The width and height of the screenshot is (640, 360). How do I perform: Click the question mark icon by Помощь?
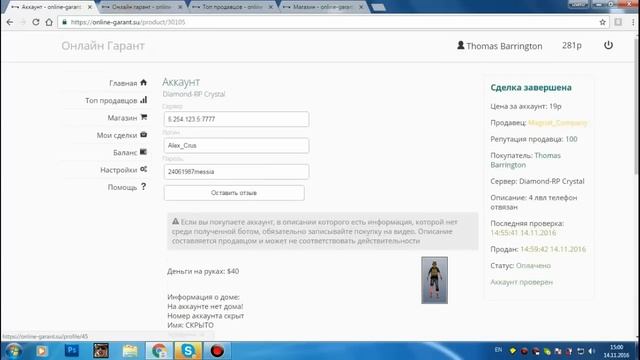click(143, 187)
